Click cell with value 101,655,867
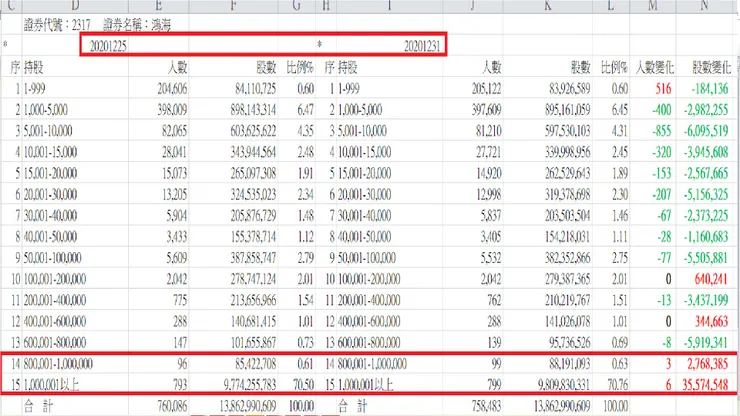This screenshot has width=740, height=416. 253,342
